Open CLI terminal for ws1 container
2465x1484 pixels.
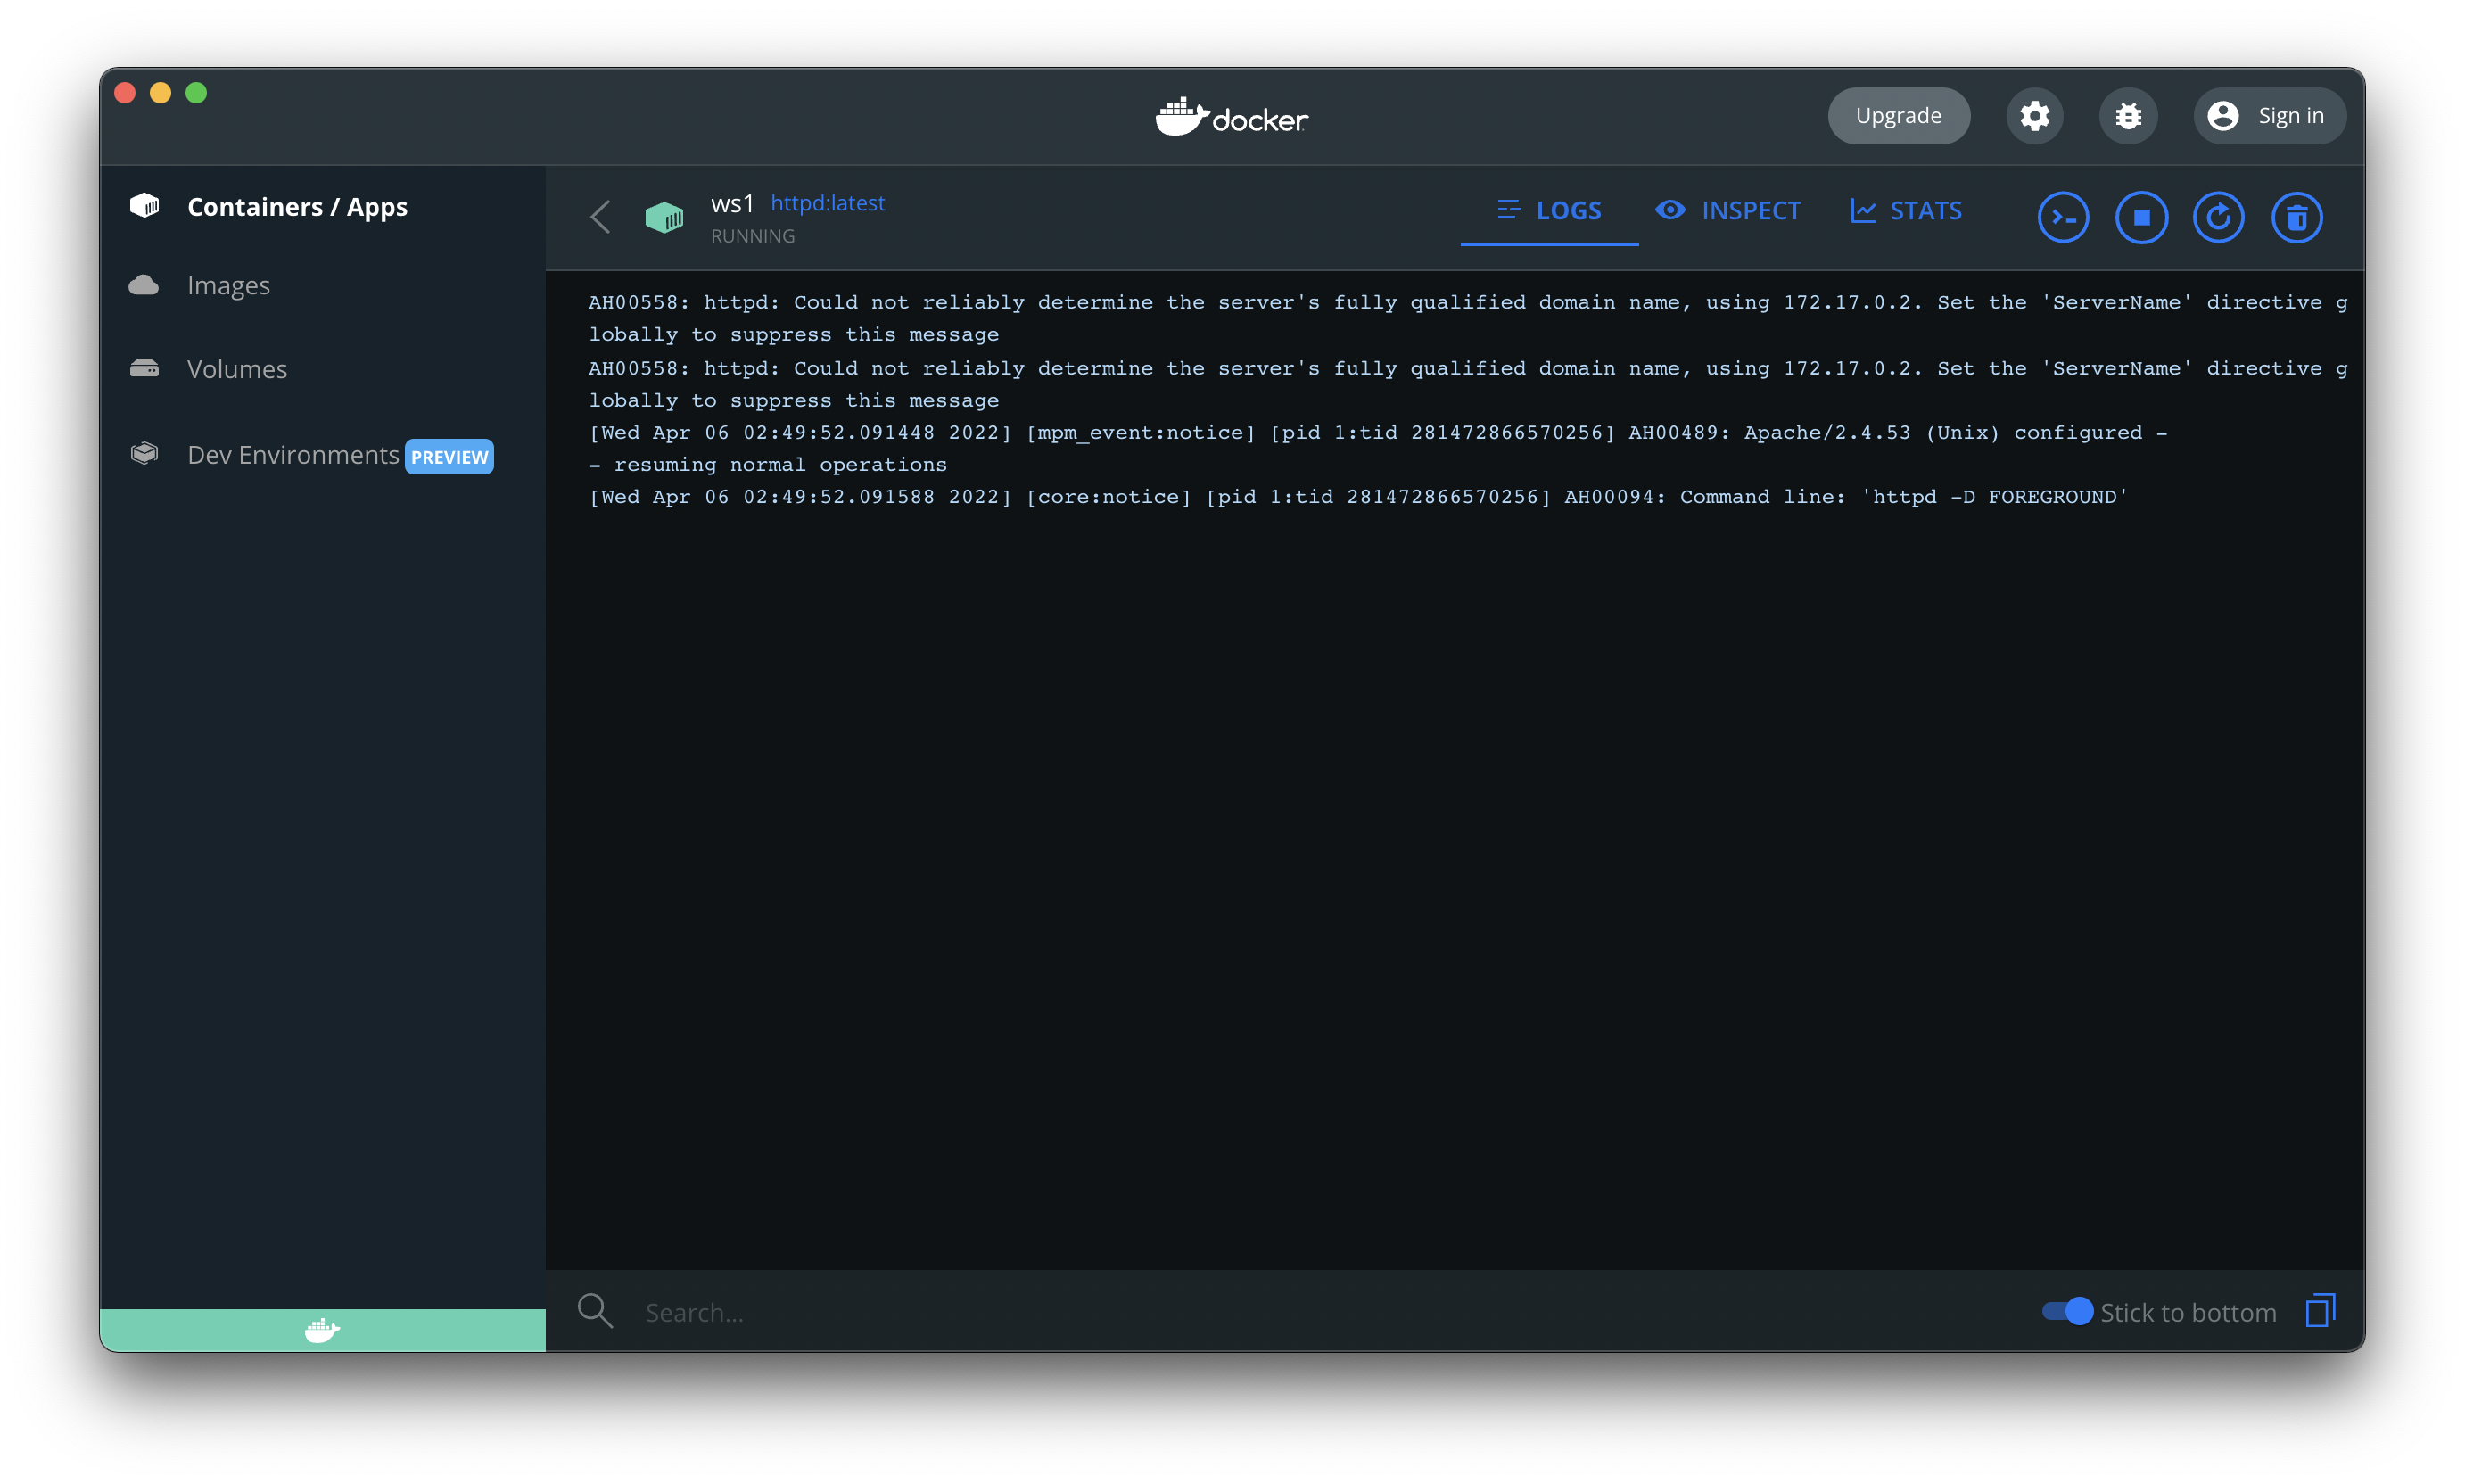(2063, 217)
